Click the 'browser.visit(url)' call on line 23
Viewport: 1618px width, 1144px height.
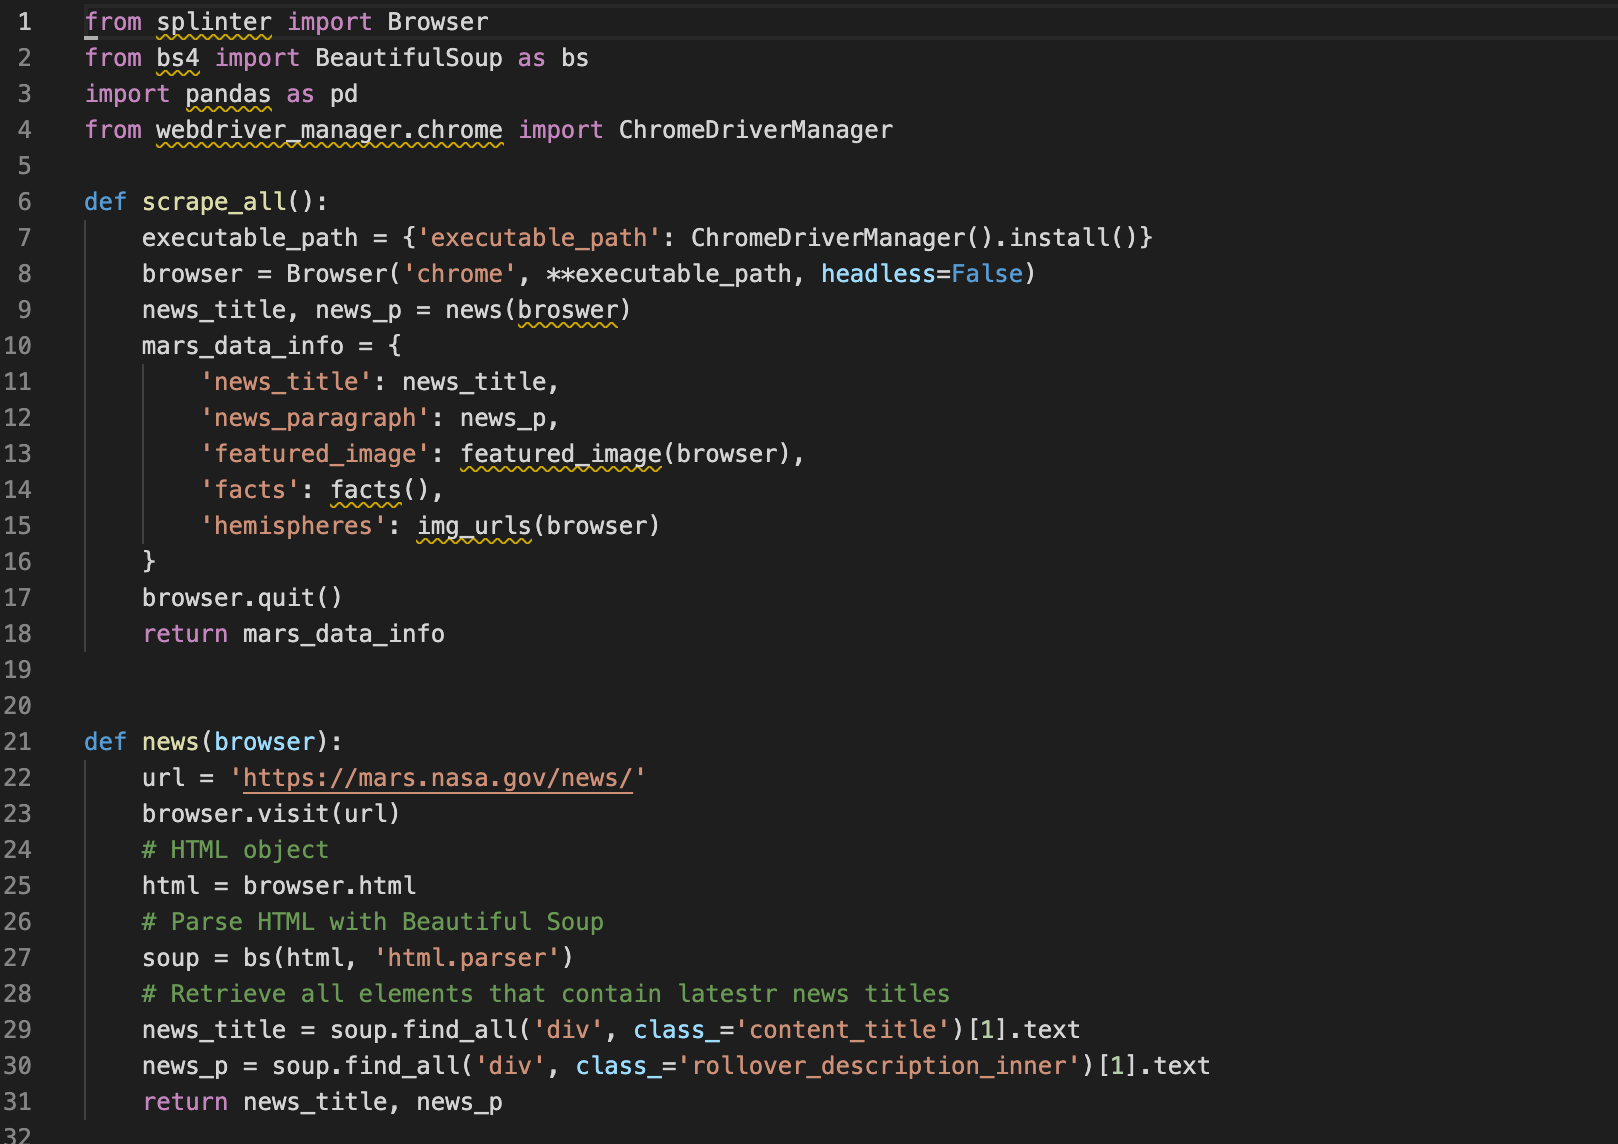tap(270, 813)
